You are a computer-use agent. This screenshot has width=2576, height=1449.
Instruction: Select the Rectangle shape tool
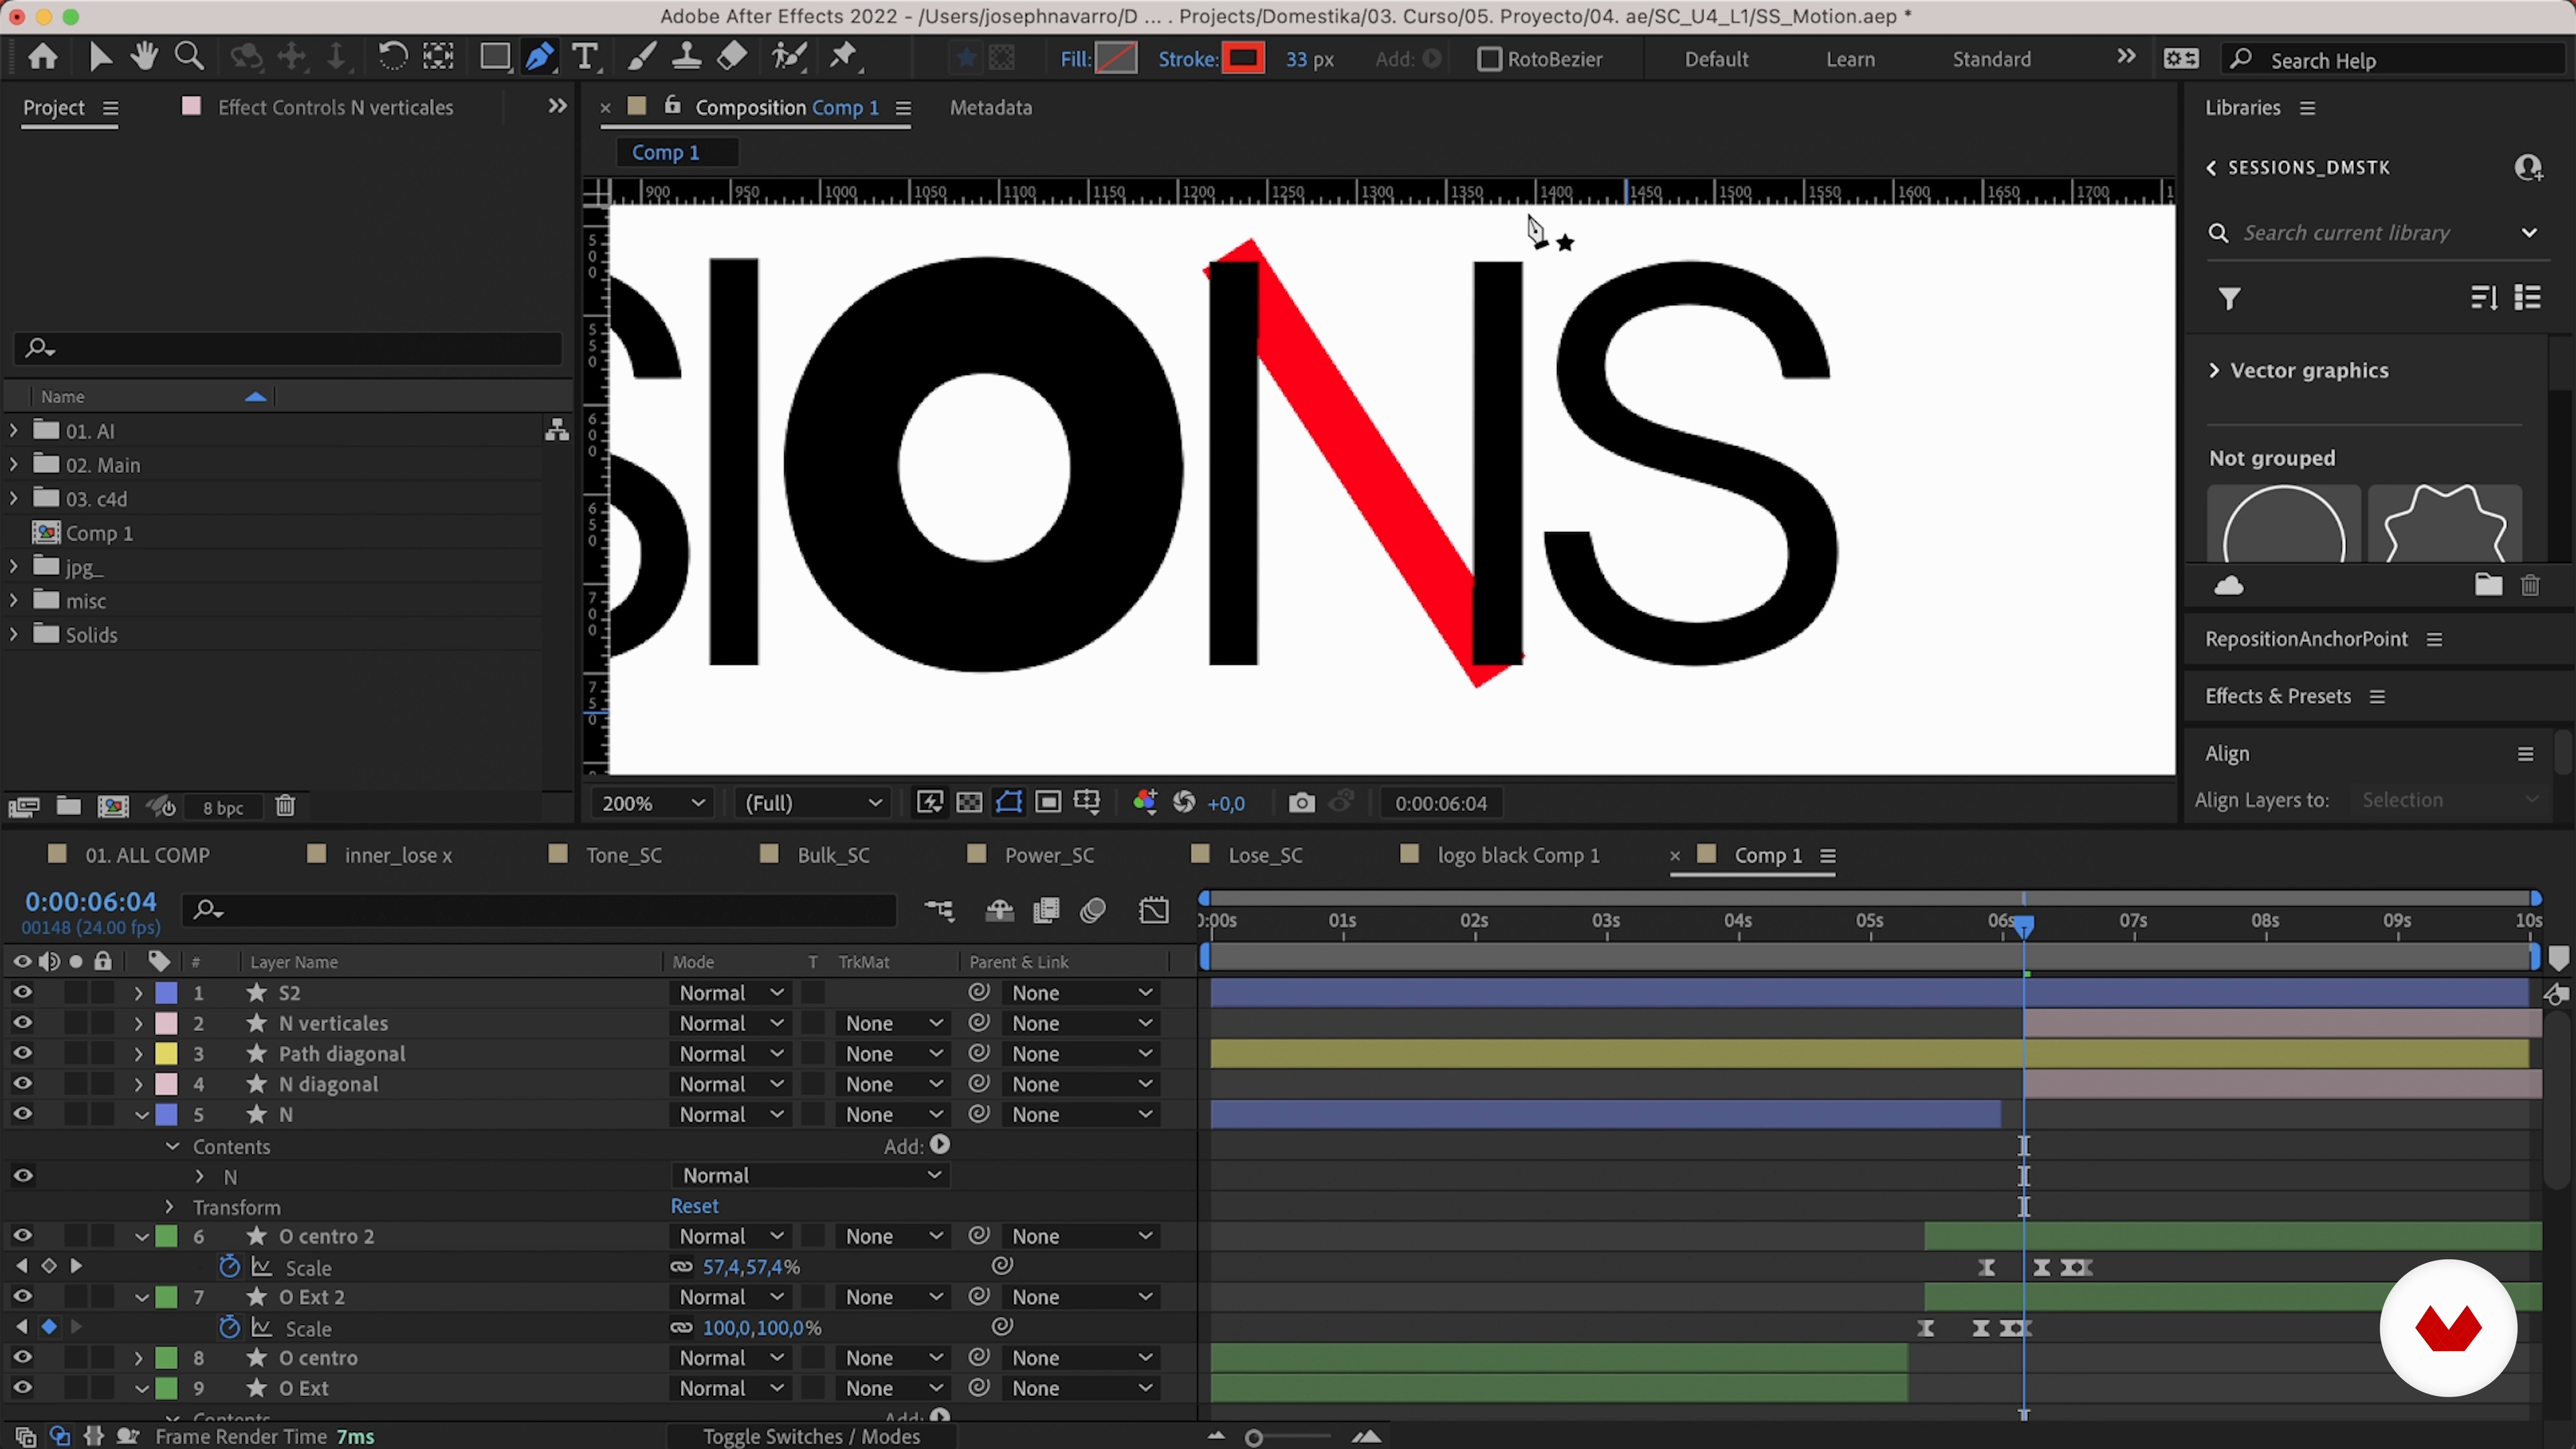pos(494,57)
